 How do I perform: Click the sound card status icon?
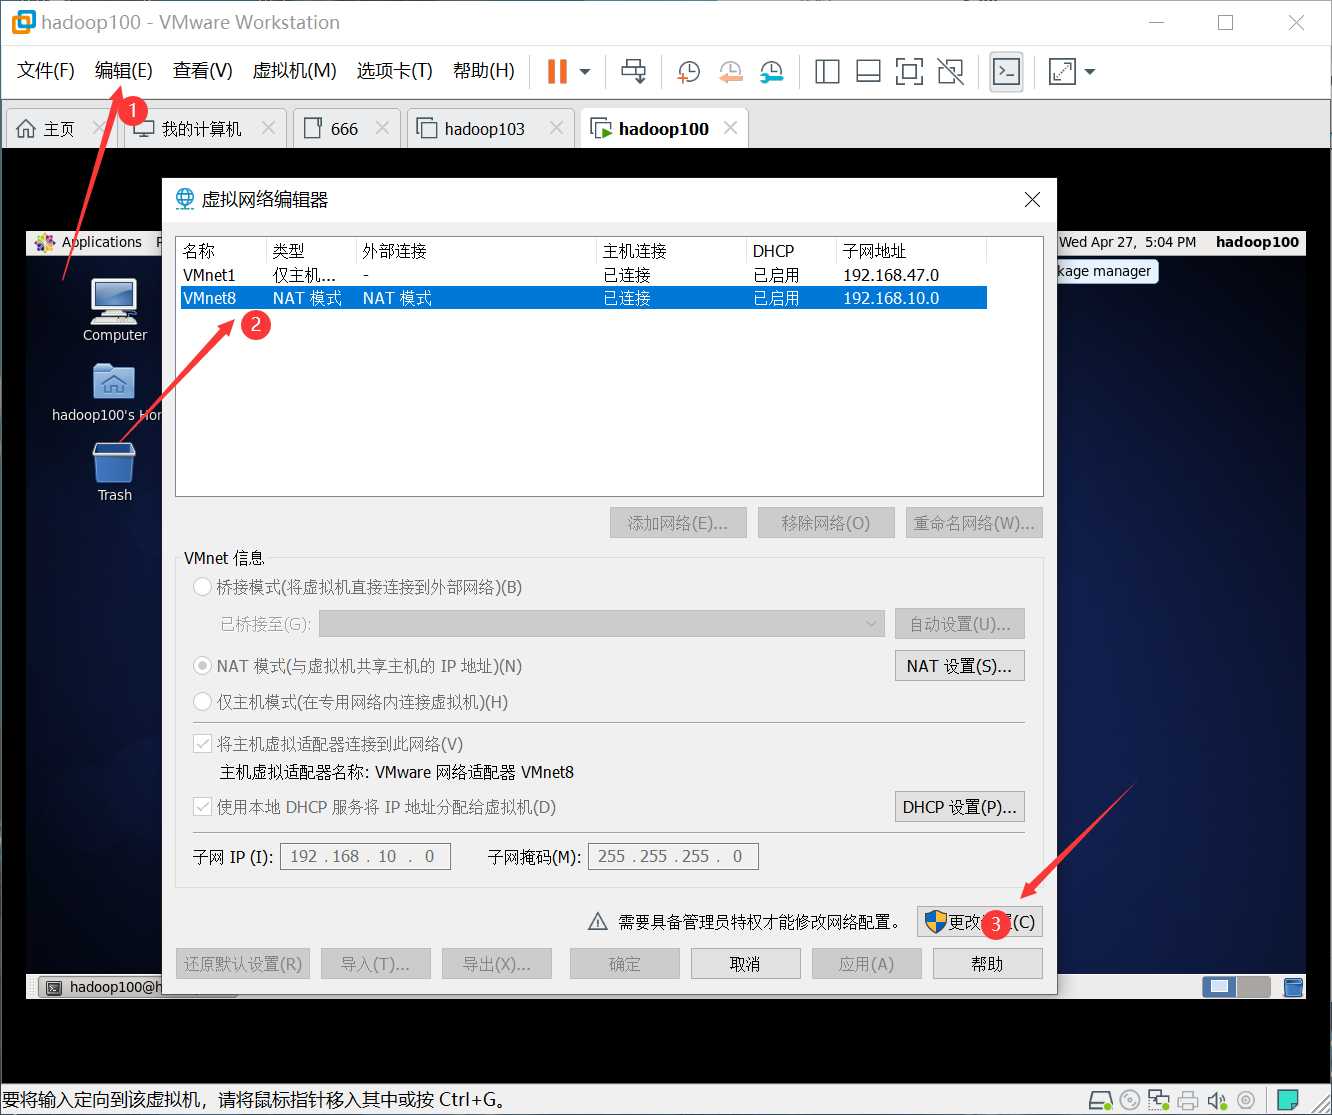(1217, 1101)
